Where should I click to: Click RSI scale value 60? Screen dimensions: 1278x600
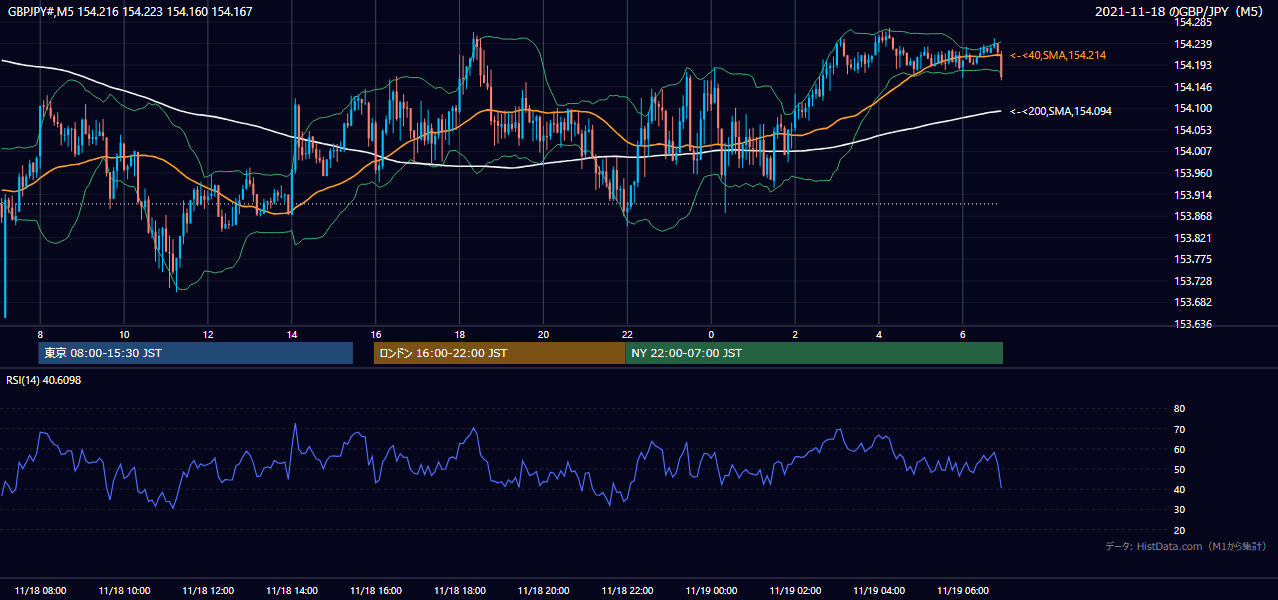[1179, 449]
